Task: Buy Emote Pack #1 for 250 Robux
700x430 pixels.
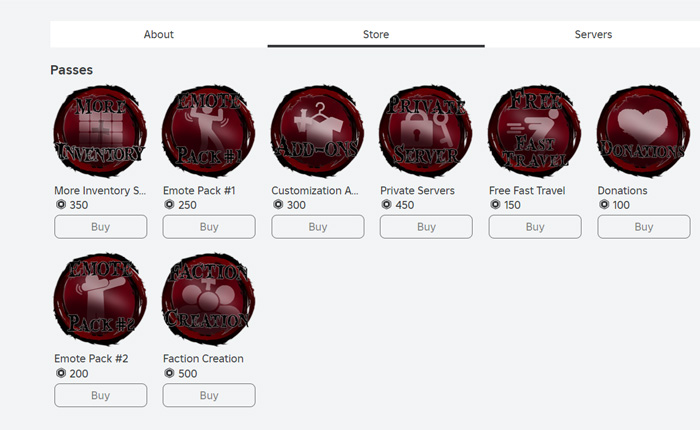Action: (x=209, y=227)
